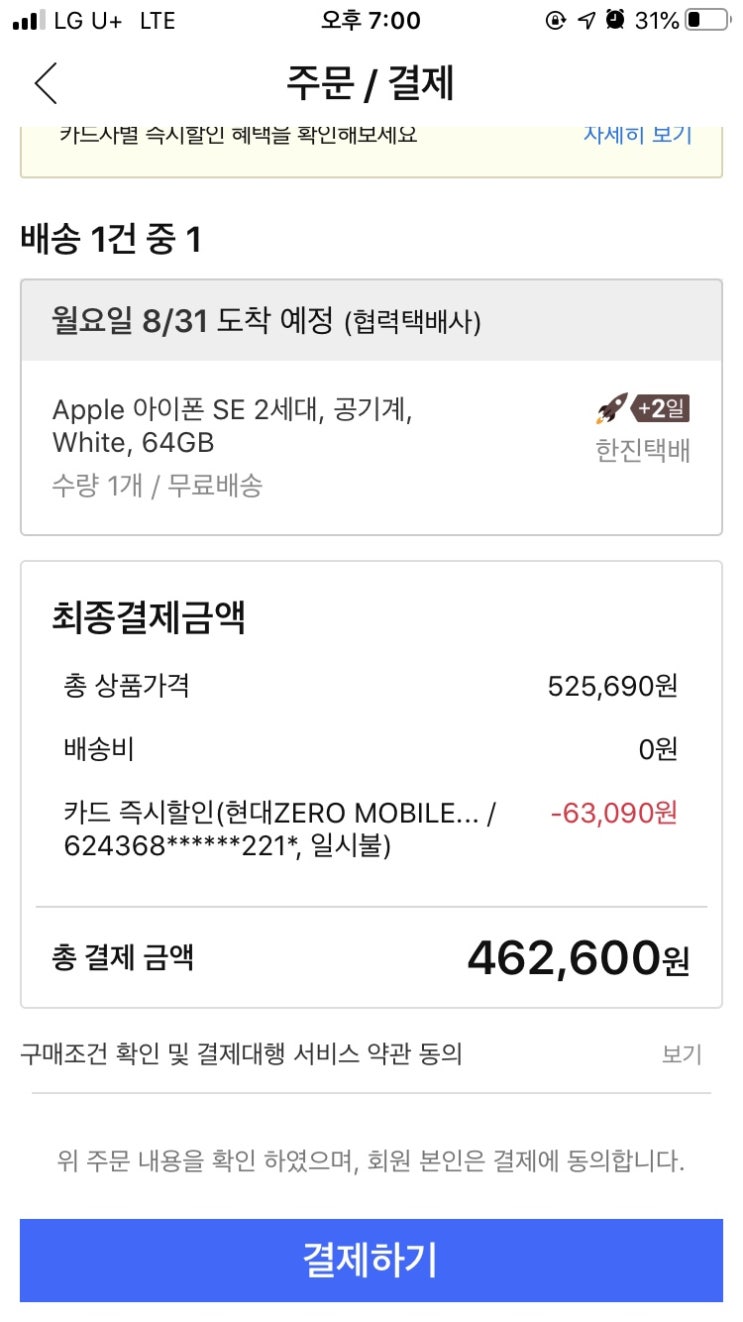
Task: Tap the 한진택배 courier label
Action: click(643, 451)
